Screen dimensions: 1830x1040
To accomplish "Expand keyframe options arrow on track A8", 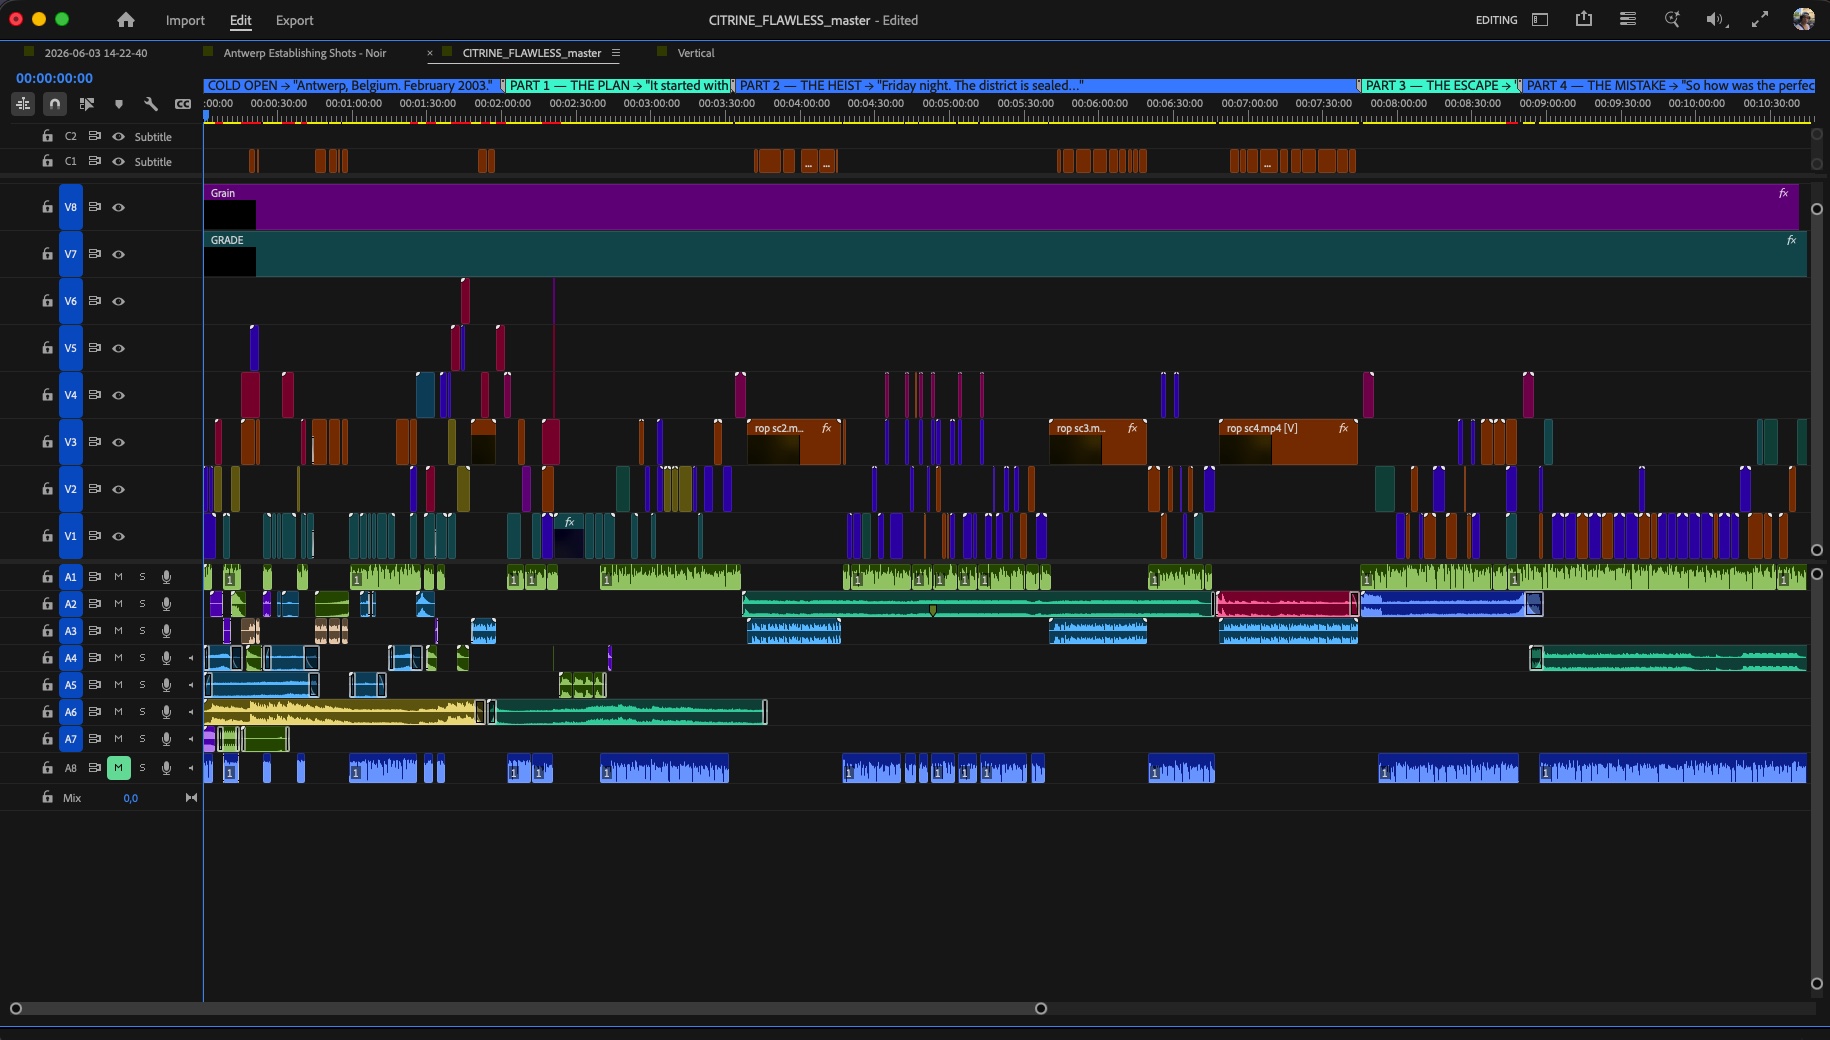I will point(191,768).
